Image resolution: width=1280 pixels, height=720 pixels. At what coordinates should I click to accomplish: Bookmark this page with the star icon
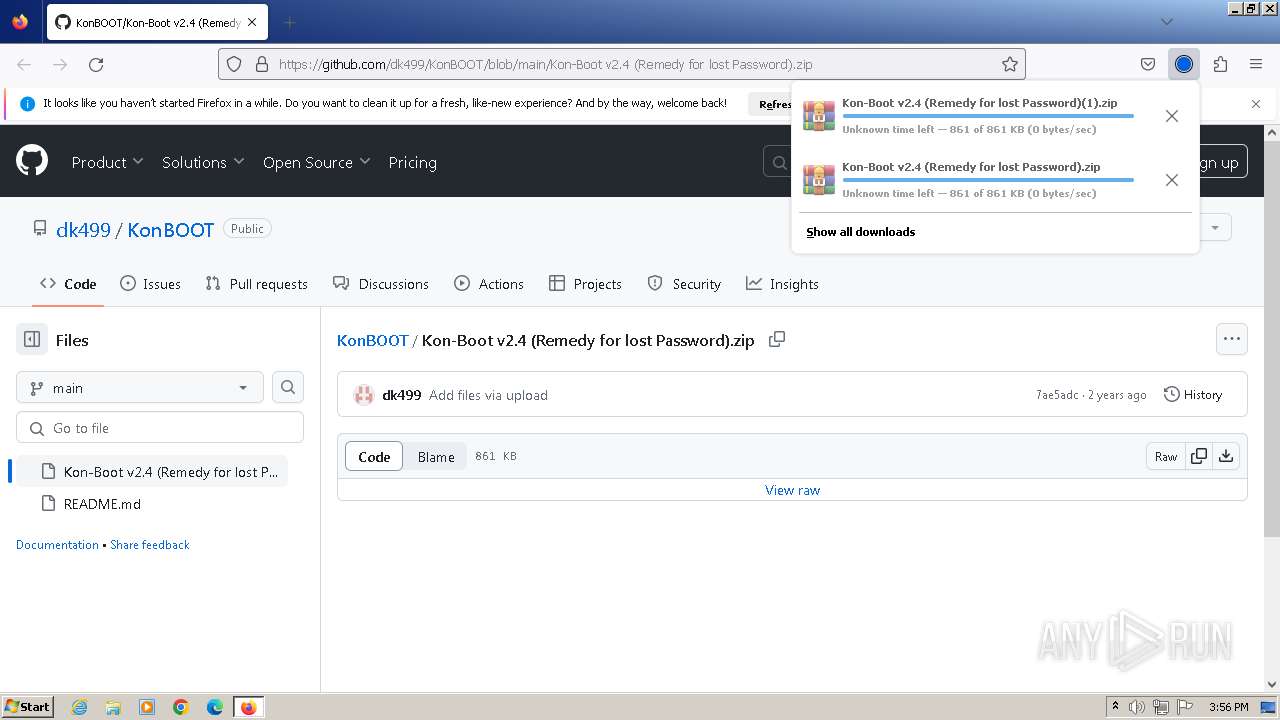click(1010, 64)
